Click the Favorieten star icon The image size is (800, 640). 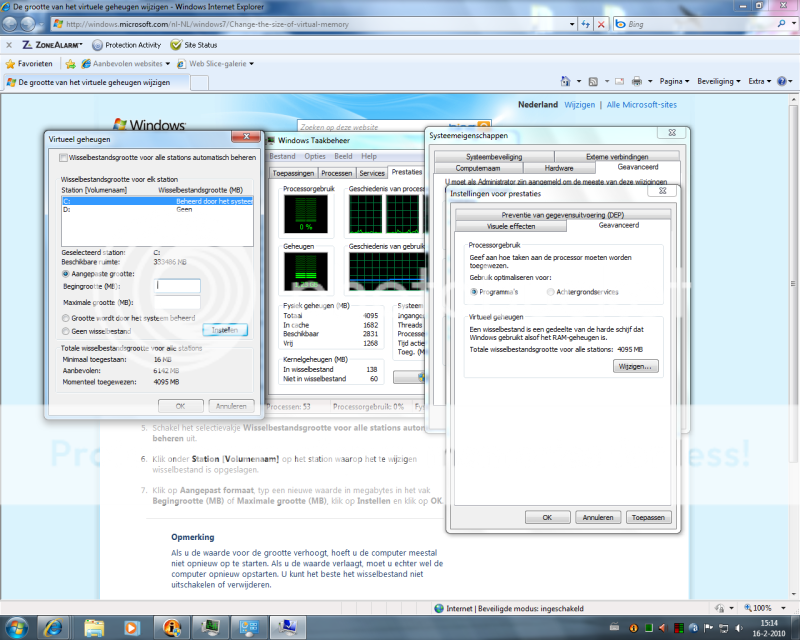tap(11, 63)
